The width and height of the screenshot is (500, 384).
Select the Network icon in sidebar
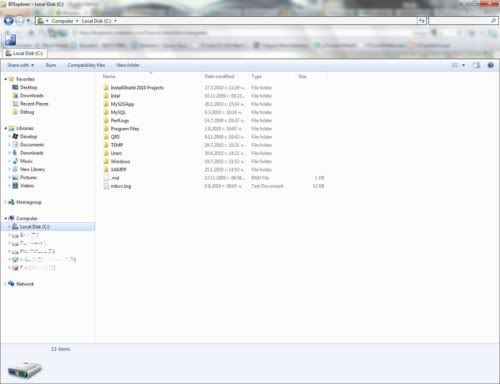tap(11, 284)
